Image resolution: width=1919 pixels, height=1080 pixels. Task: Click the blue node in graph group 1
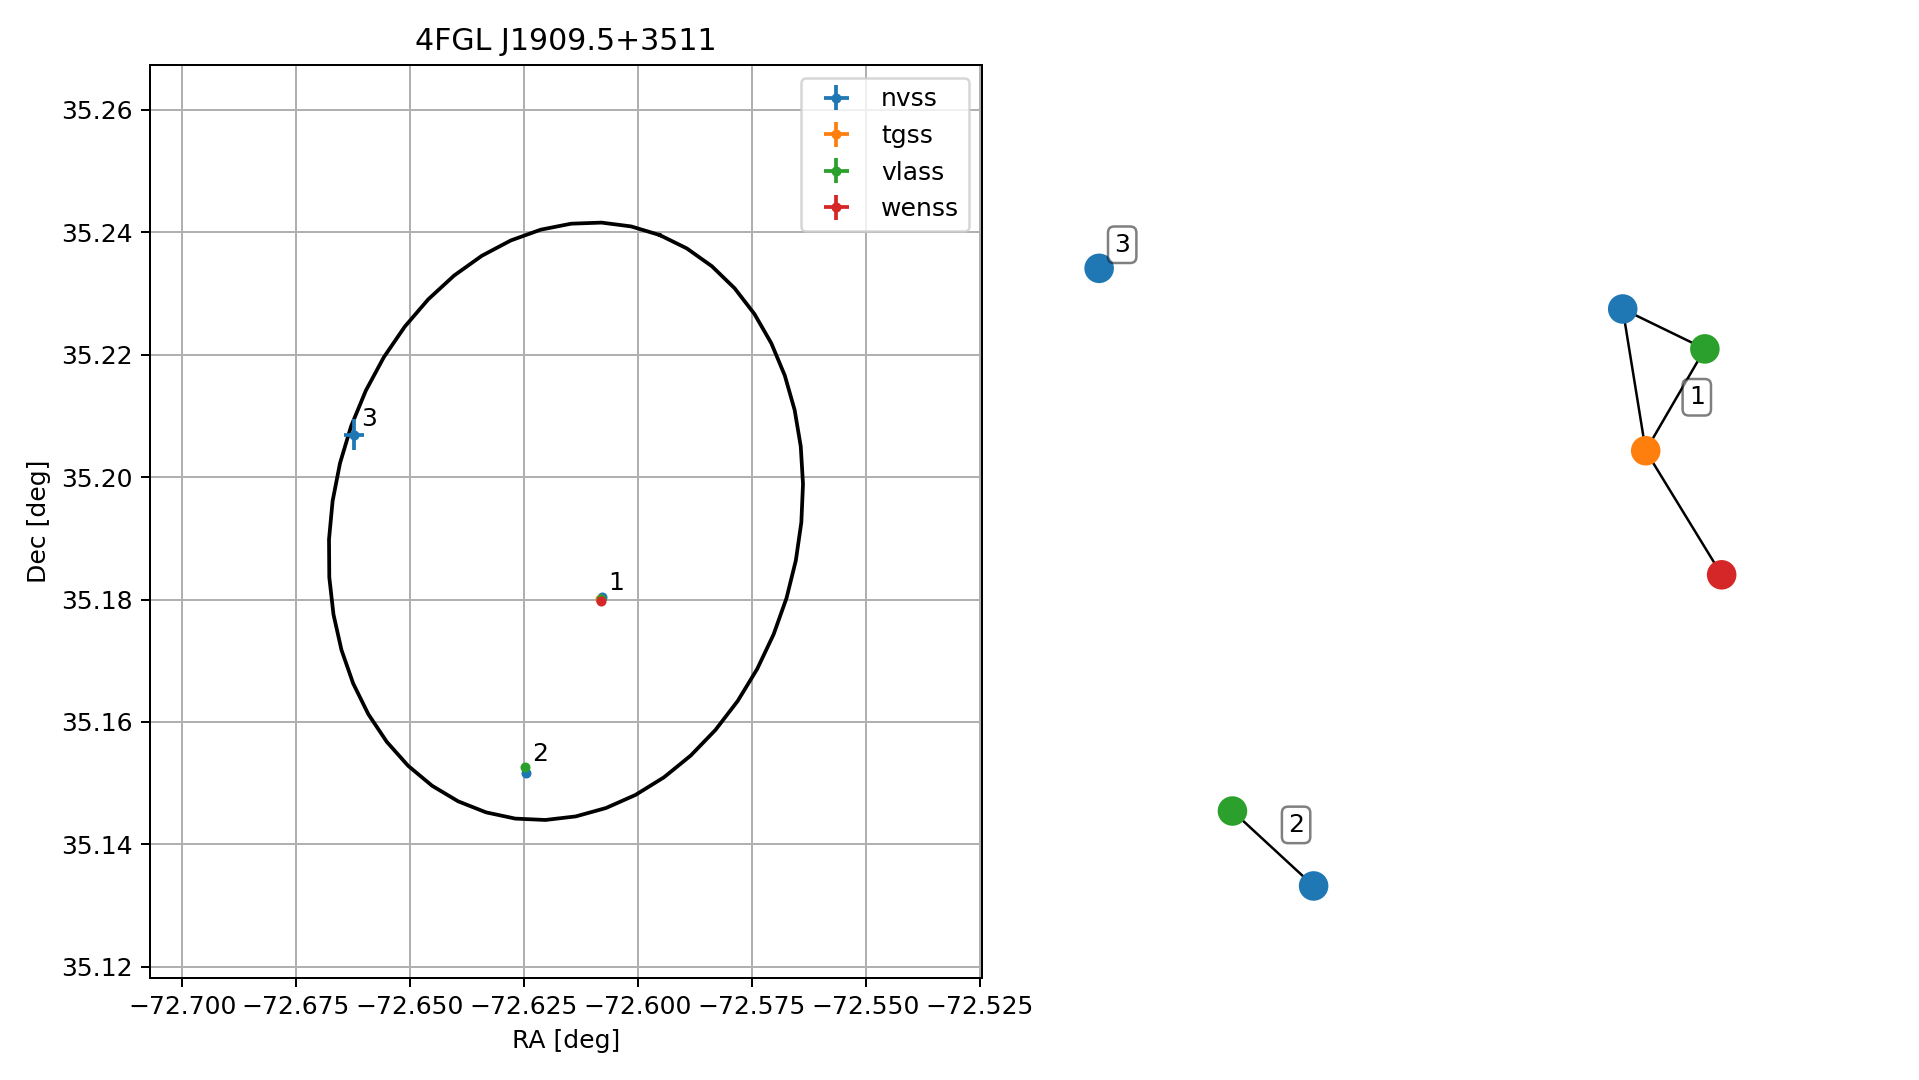(1622, 309)
